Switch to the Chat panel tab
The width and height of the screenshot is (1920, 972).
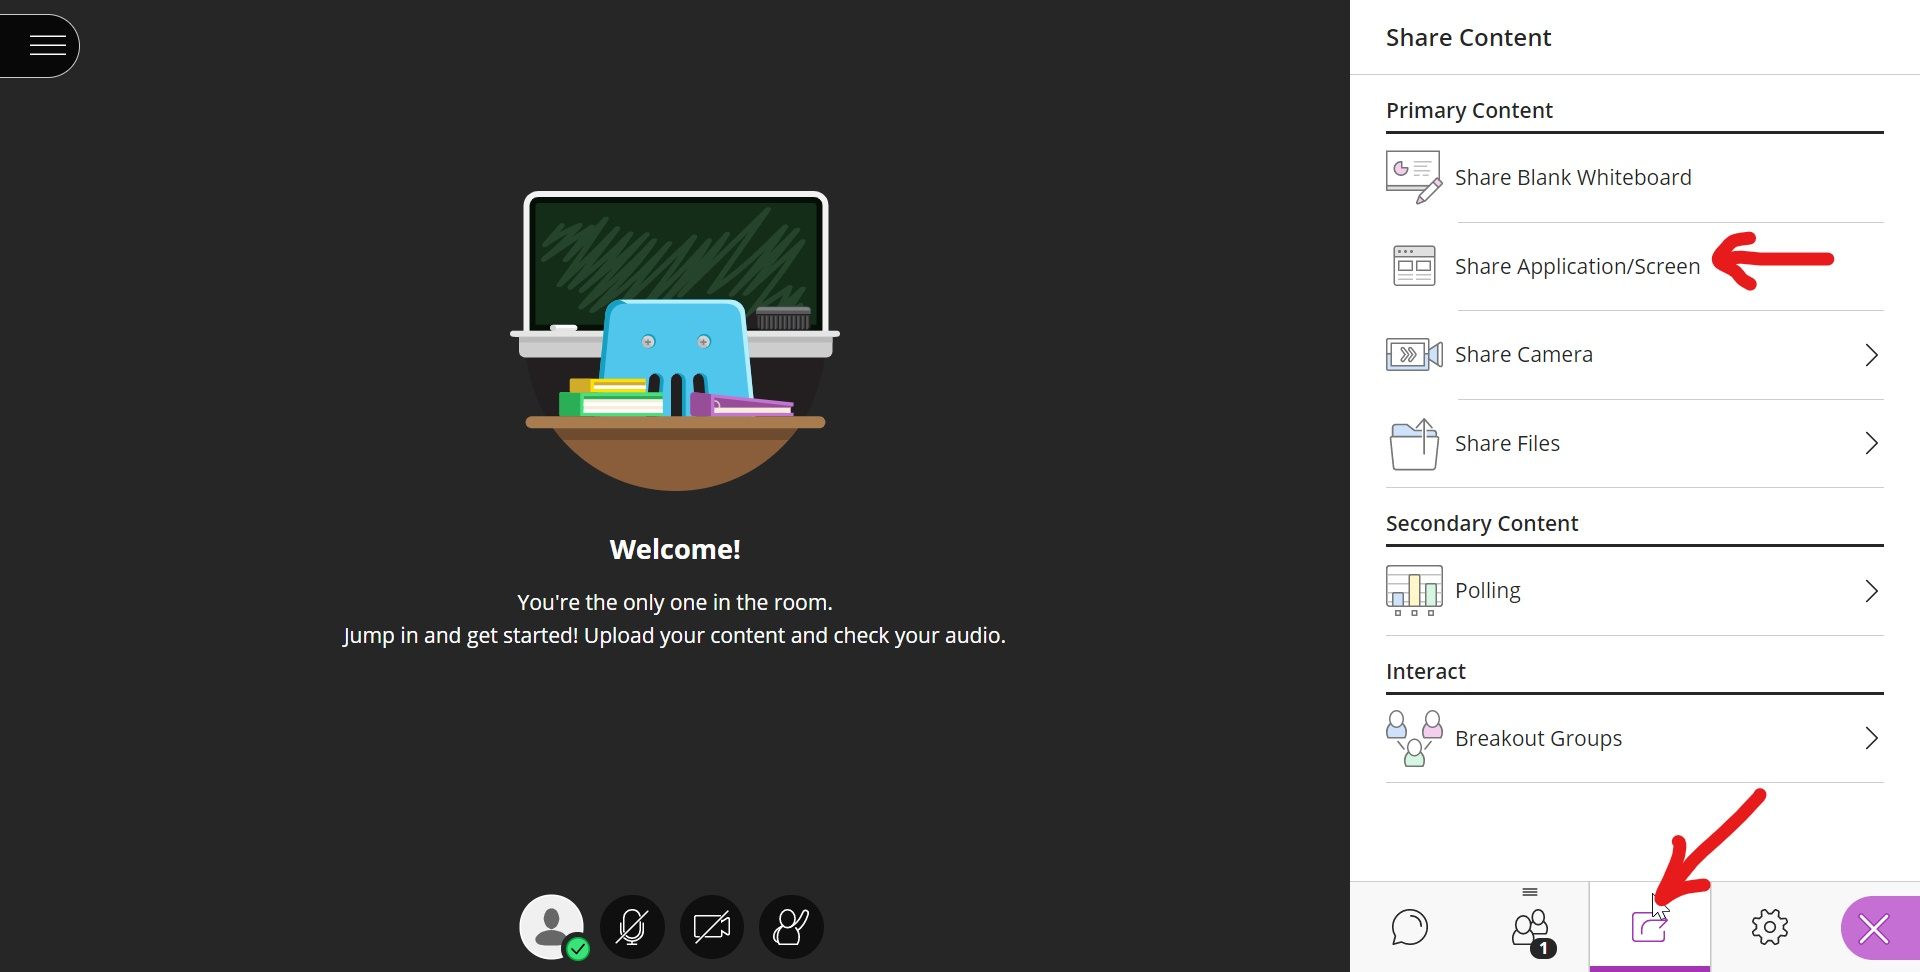[x=1409, y=927]
